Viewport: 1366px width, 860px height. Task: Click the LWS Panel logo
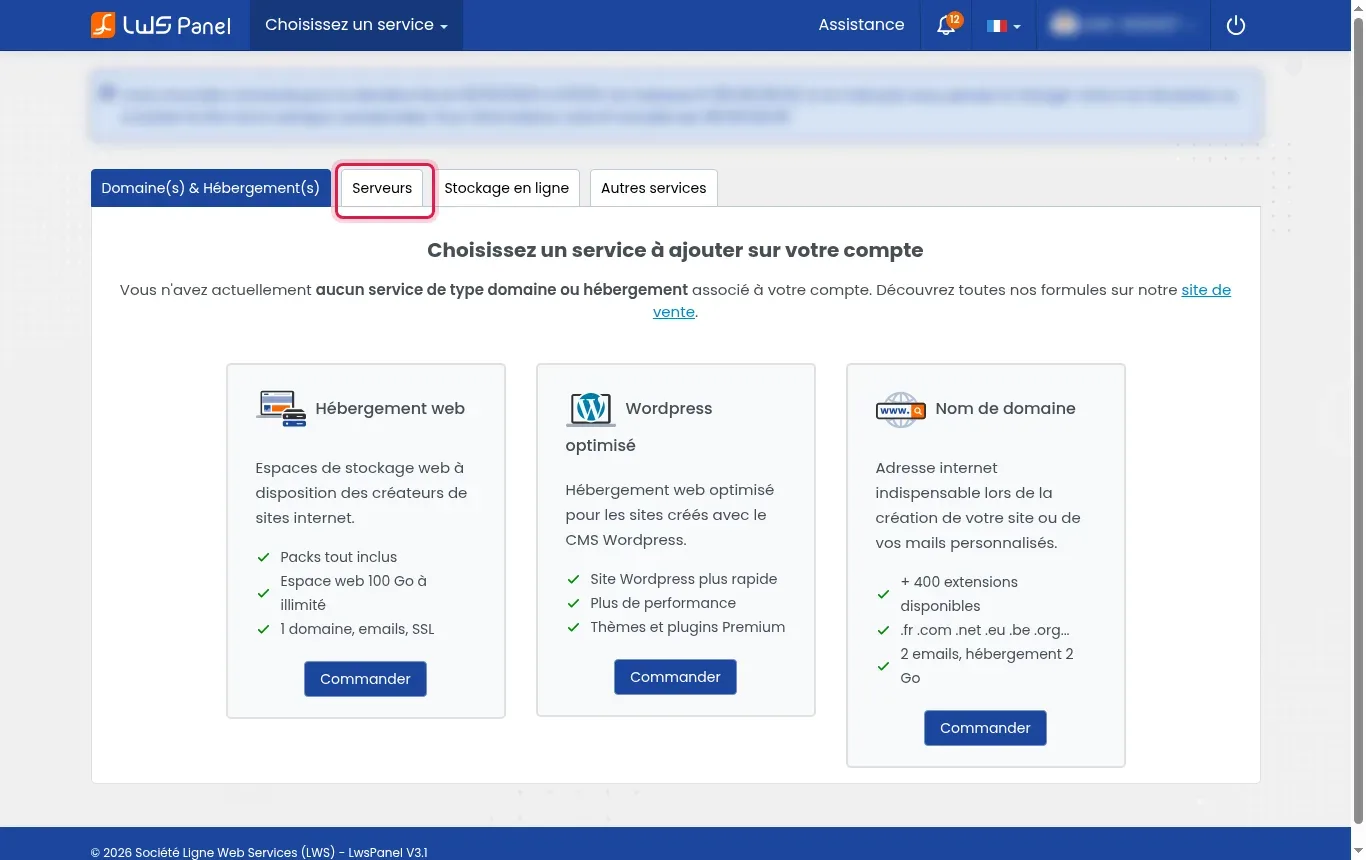(161, 25)
